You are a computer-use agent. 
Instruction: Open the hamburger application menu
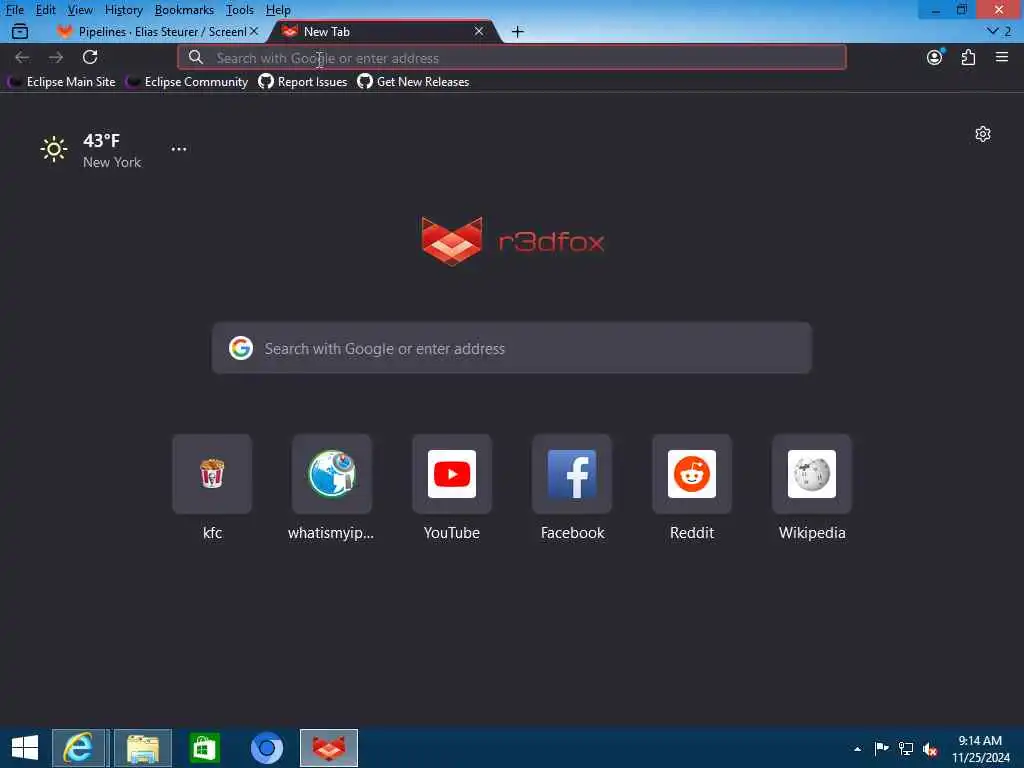point(1002,57)
